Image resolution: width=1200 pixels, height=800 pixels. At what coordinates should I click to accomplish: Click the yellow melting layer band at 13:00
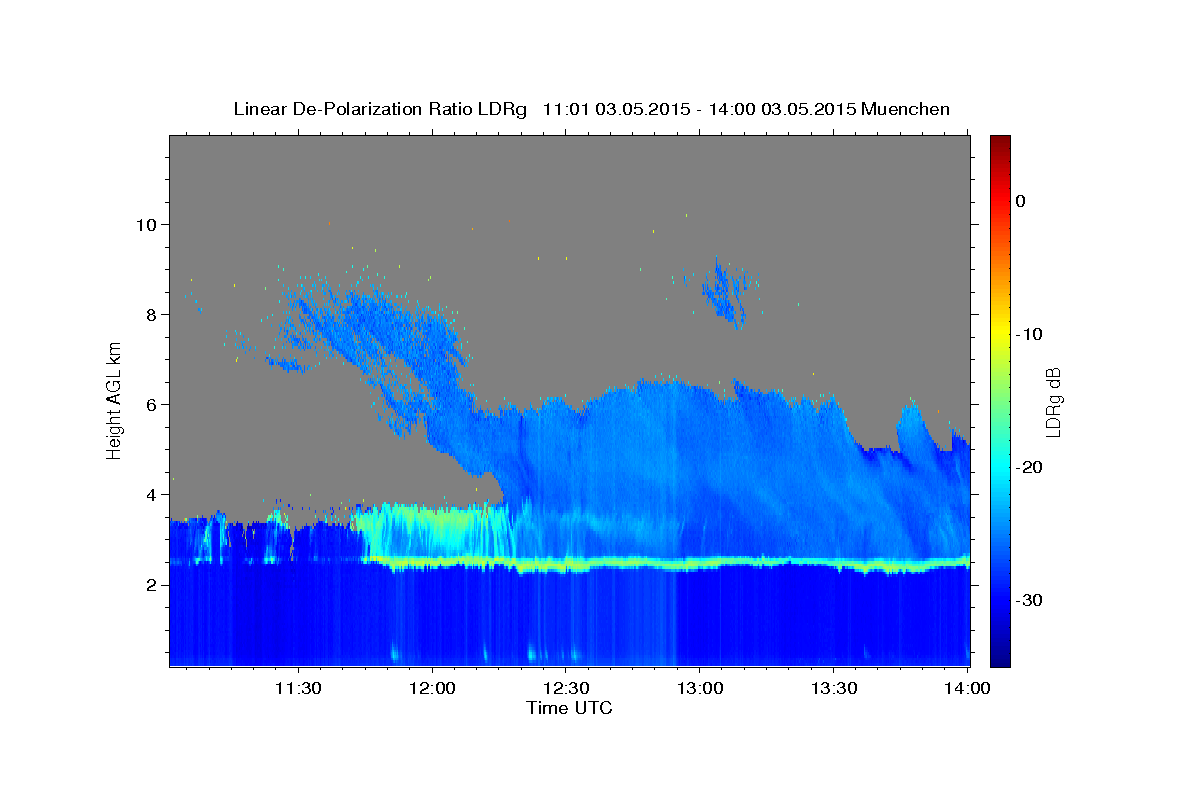tap(699, 565)
